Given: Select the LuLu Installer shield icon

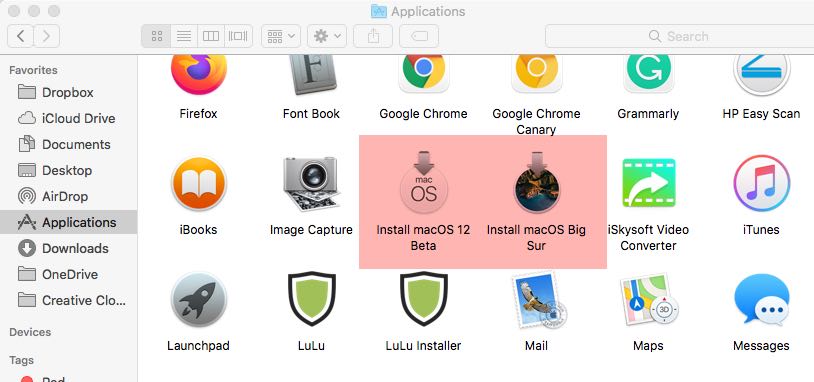Looking at the screenshot, I should pyautogui.click(x=424, y=299).
